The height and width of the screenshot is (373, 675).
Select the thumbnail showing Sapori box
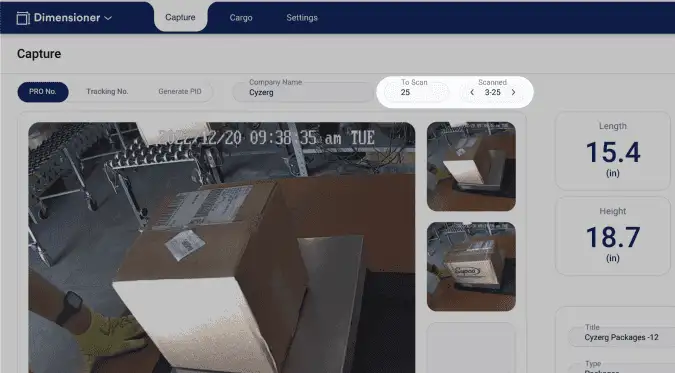471,266
